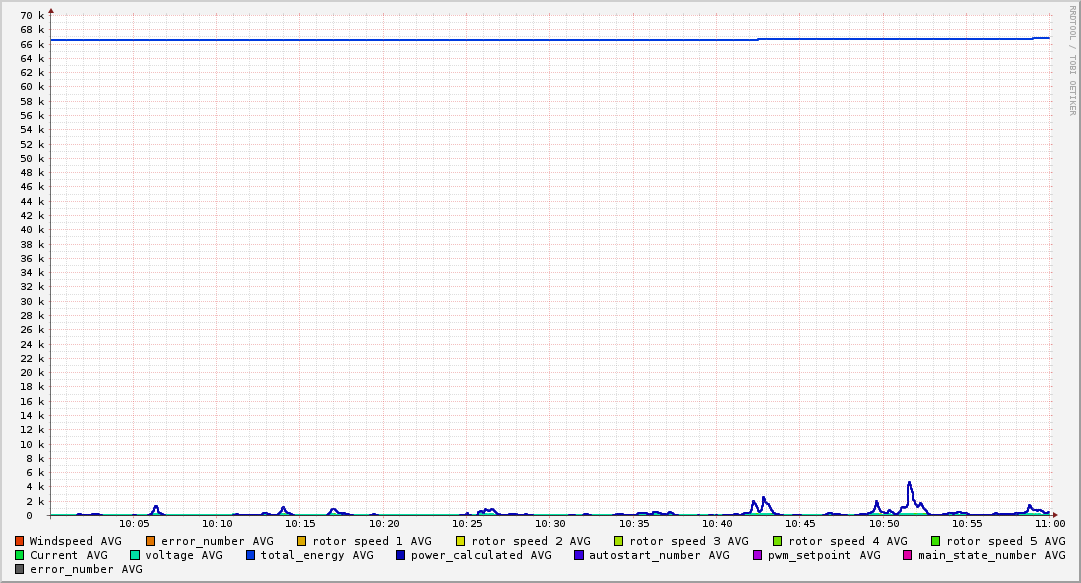Click the autostart_number AVG legend label

pyautogui.click(x=659, y=555)
